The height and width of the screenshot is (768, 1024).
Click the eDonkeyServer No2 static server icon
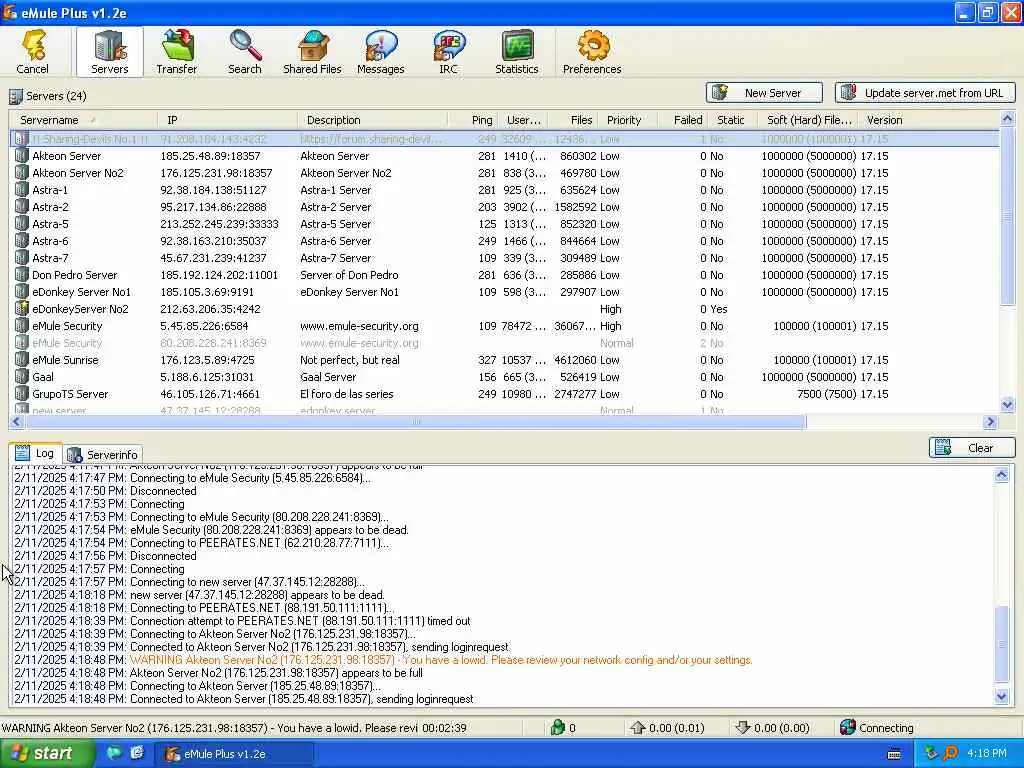click(x=22, y=309)
